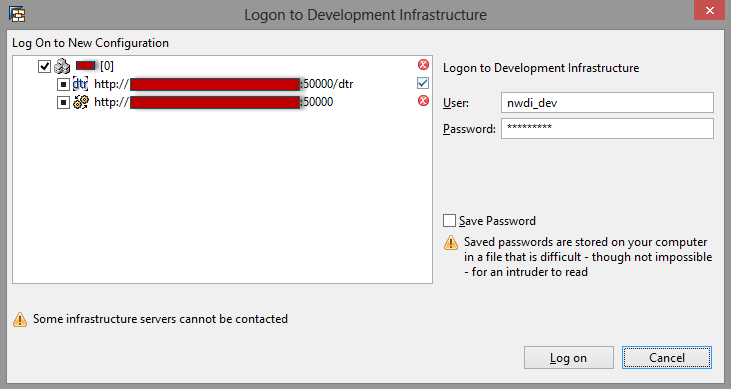
Task: Click the warning icon near servers cannot be contacted
Action: (x=20, y=320)
